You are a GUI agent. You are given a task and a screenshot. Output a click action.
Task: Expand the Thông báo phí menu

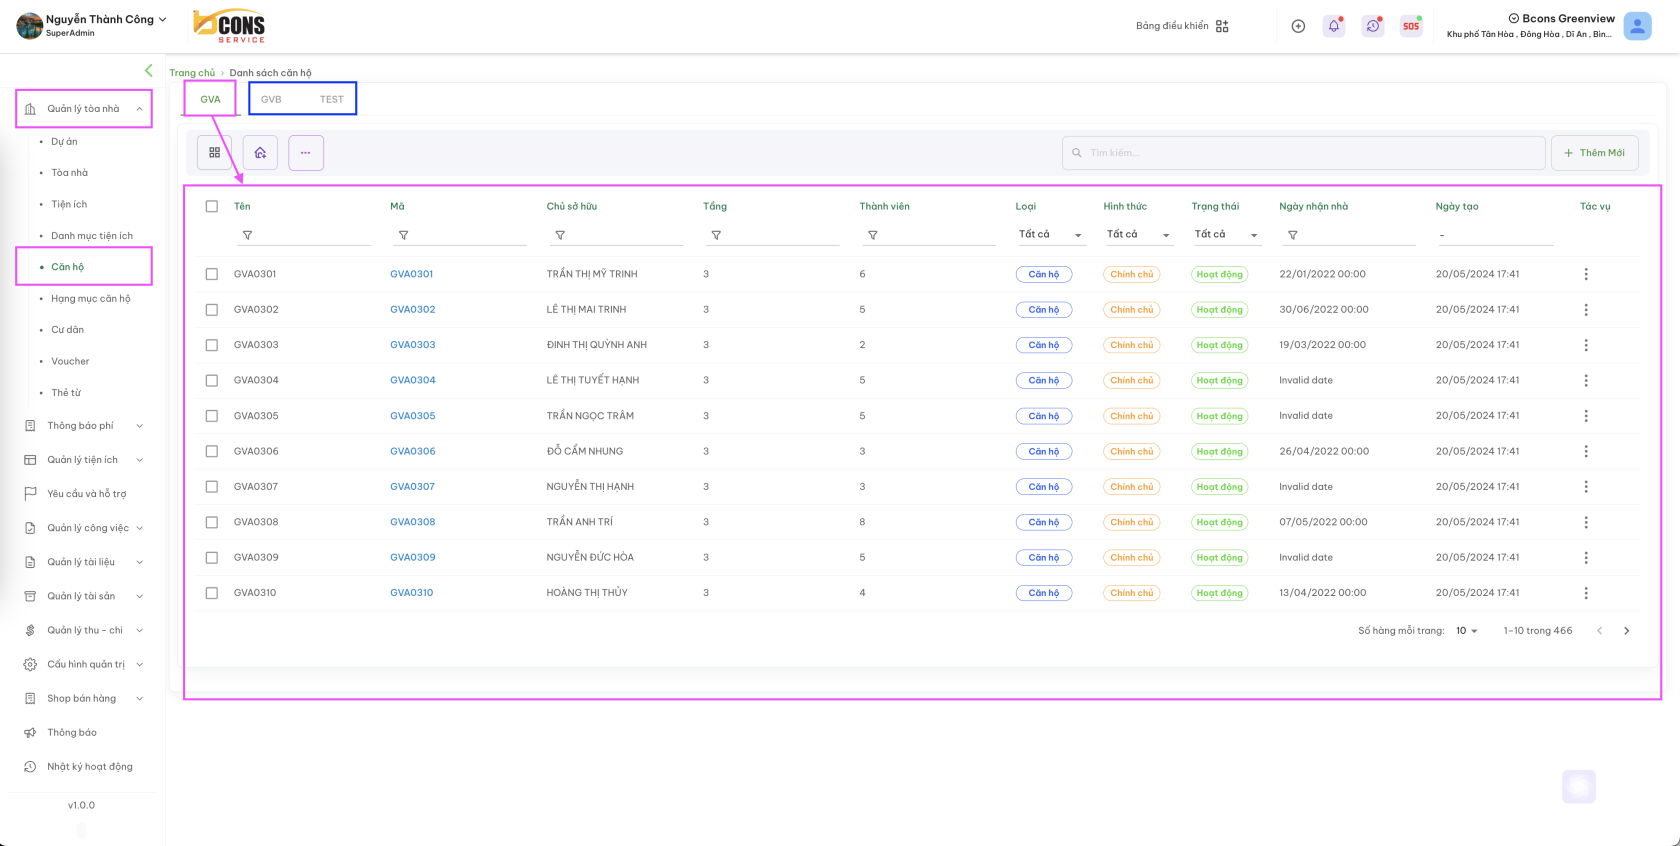[84, 426]
